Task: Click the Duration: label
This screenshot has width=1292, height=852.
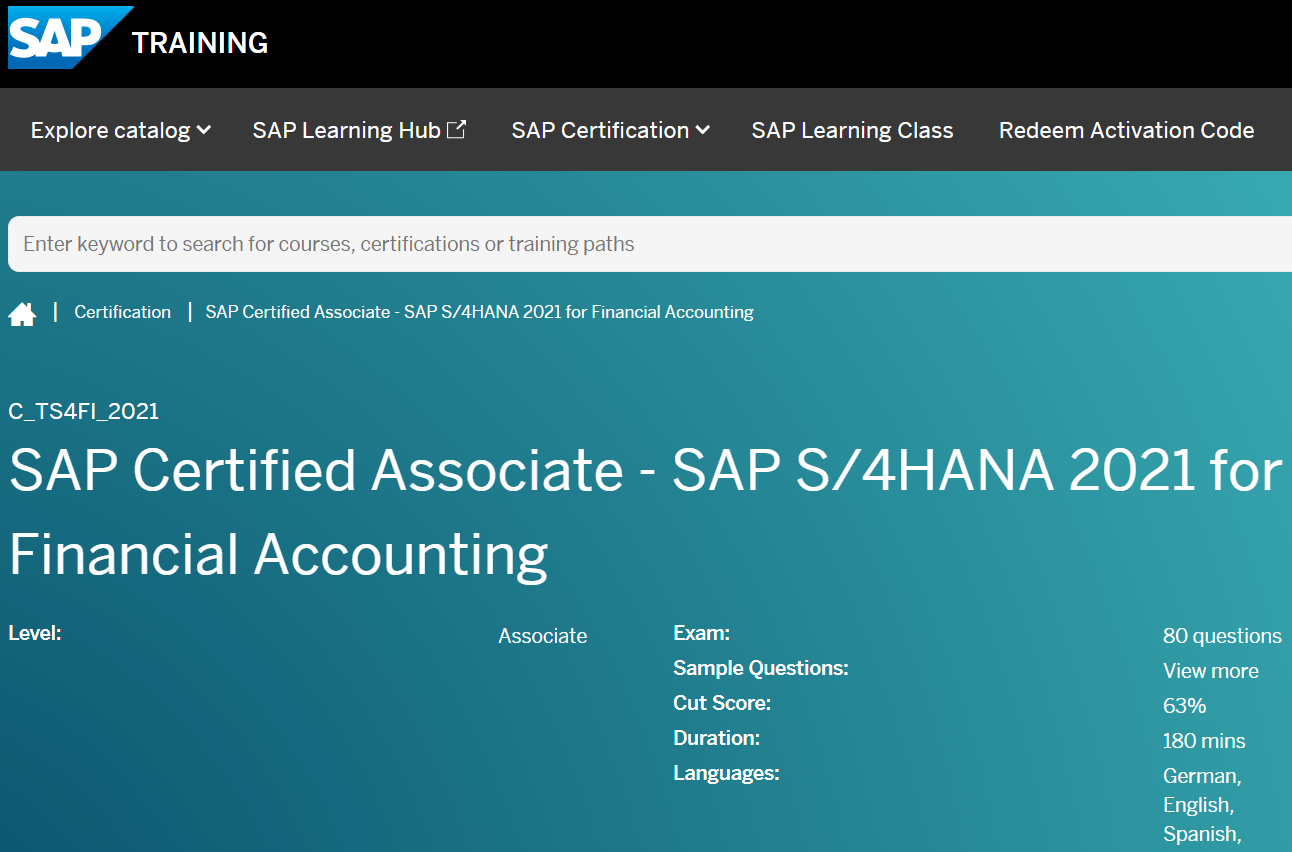Action: click(x=716, y=738)
